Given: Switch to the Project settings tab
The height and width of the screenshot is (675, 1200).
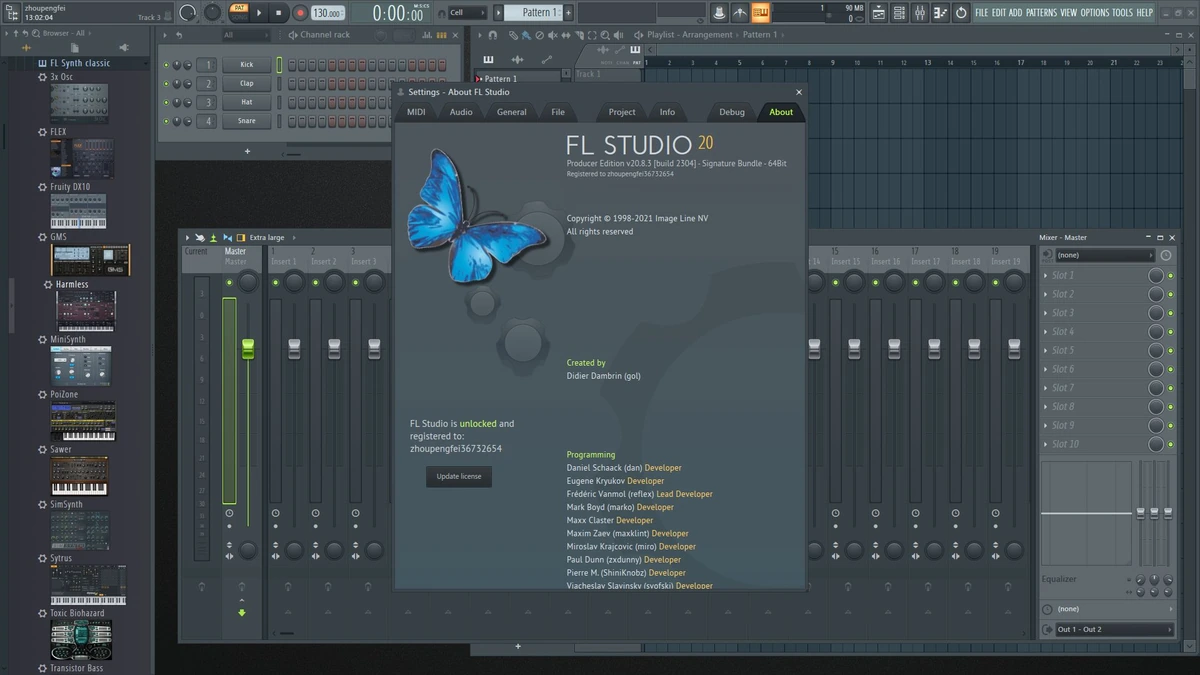Looking at the screenshot, I should 622,112.
